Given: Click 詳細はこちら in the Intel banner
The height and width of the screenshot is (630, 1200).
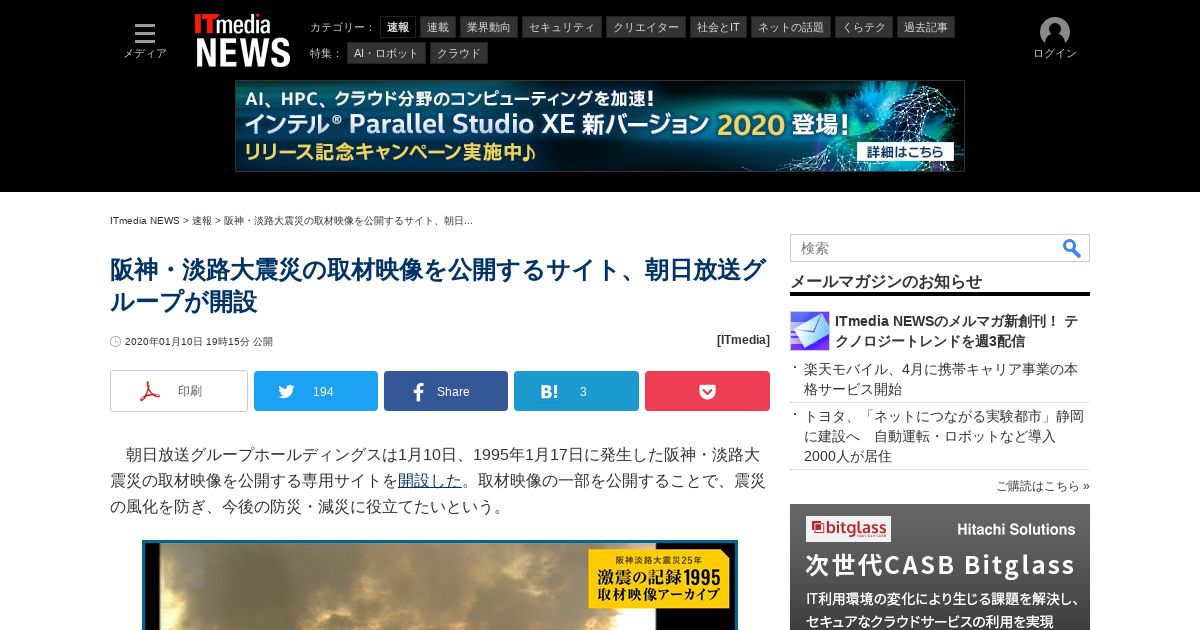Looking at the screenshot, I should coord(905,152).
